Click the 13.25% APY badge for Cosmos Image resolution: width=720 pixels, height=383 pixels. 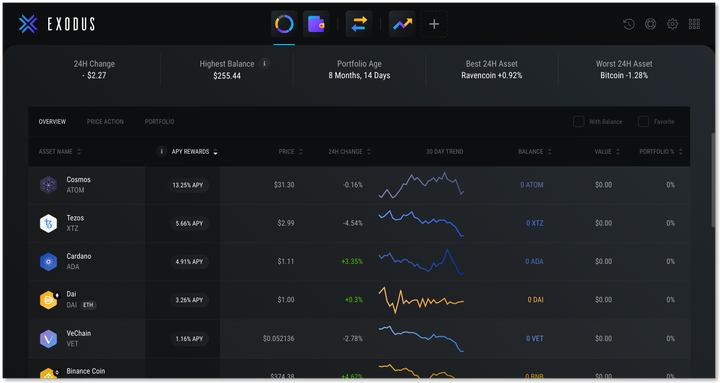188,185
